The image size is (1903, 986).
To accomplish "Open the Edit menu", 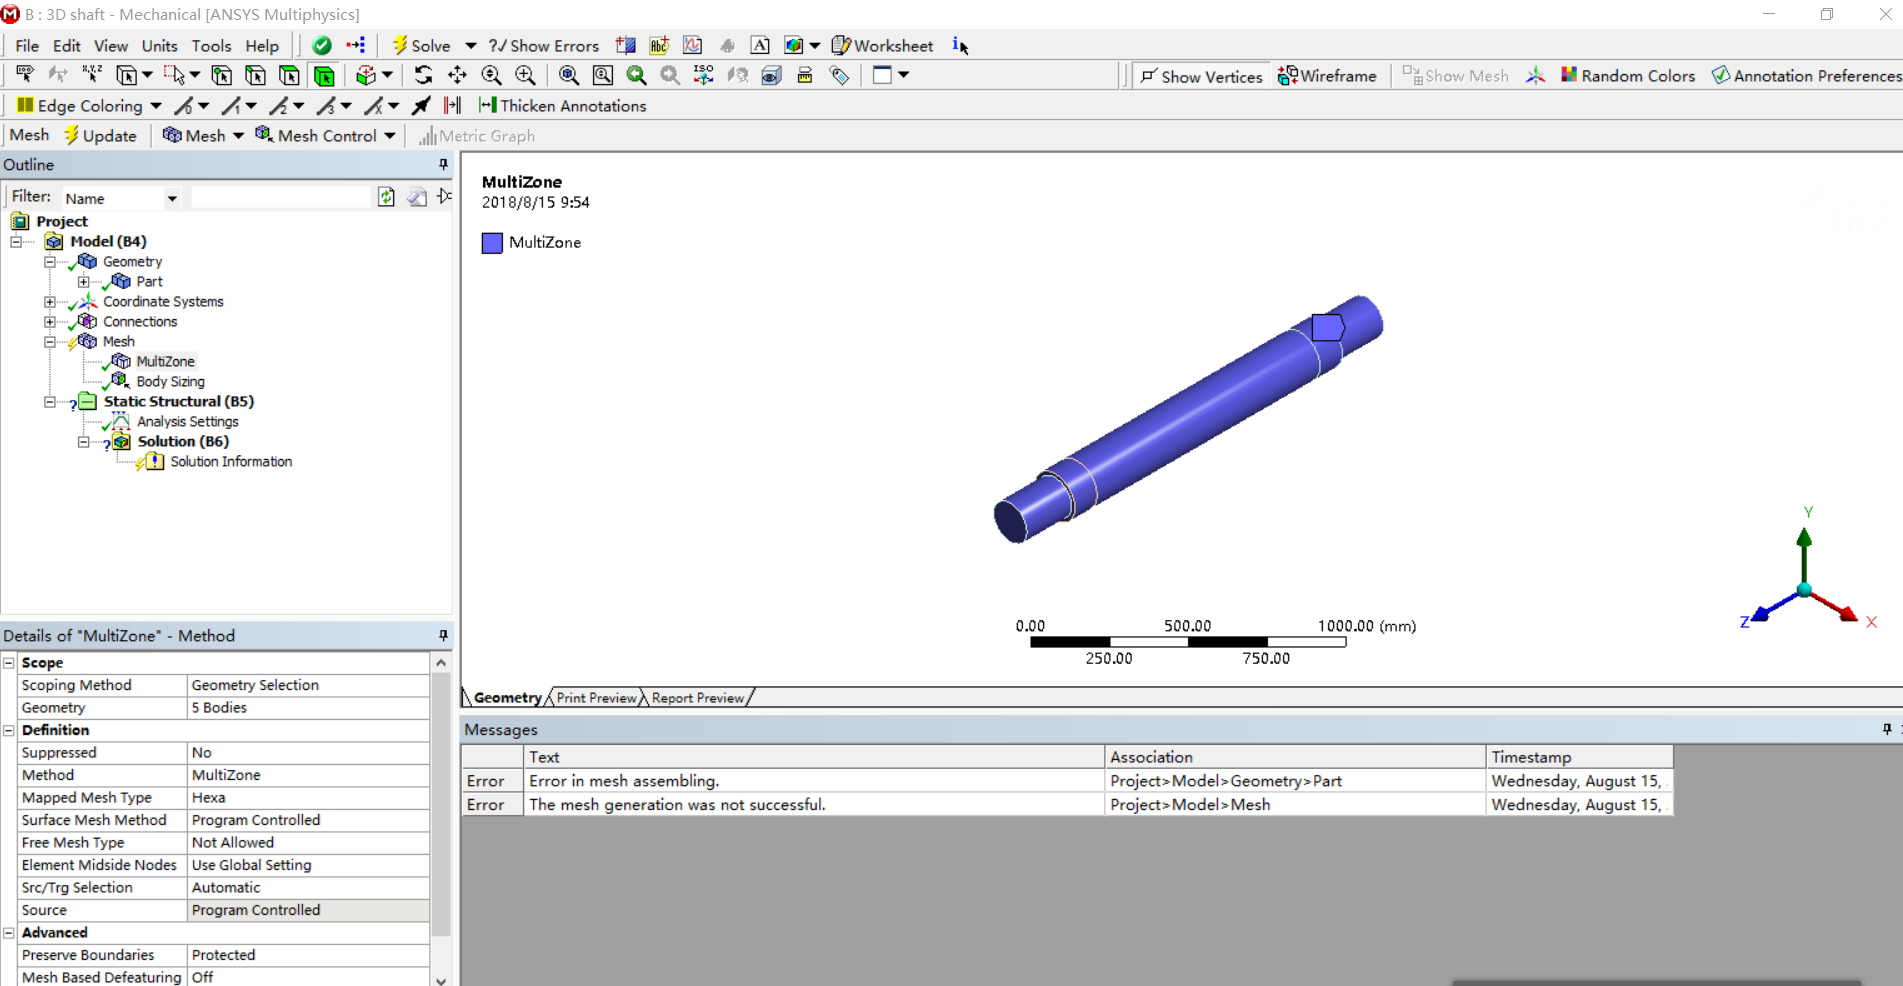I will coord(66,46).
